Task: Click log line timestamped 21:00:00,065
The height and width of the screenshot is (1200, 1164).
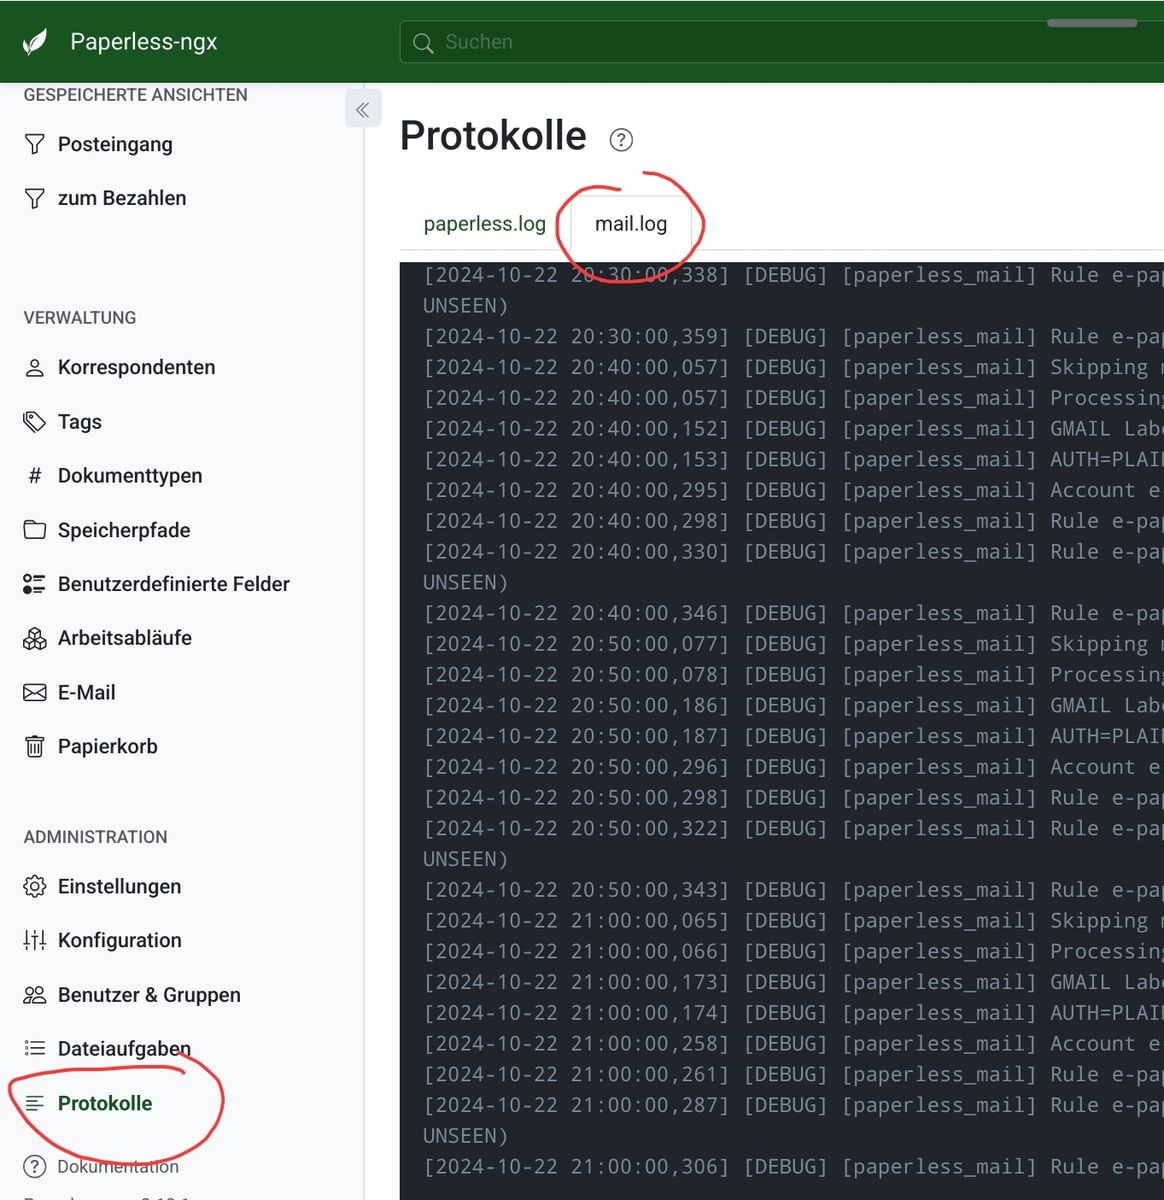Action: (x=793, y=921)
